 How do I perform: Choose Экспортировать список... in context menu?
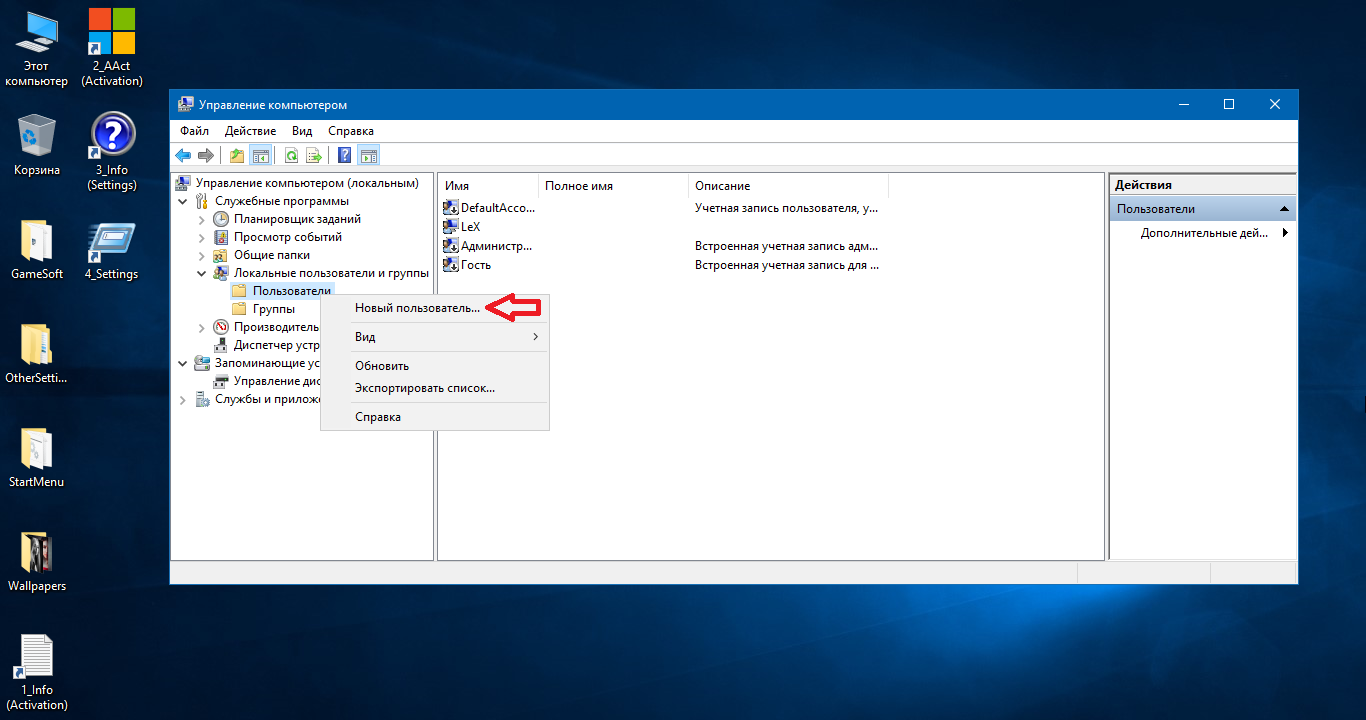(435, 388)
